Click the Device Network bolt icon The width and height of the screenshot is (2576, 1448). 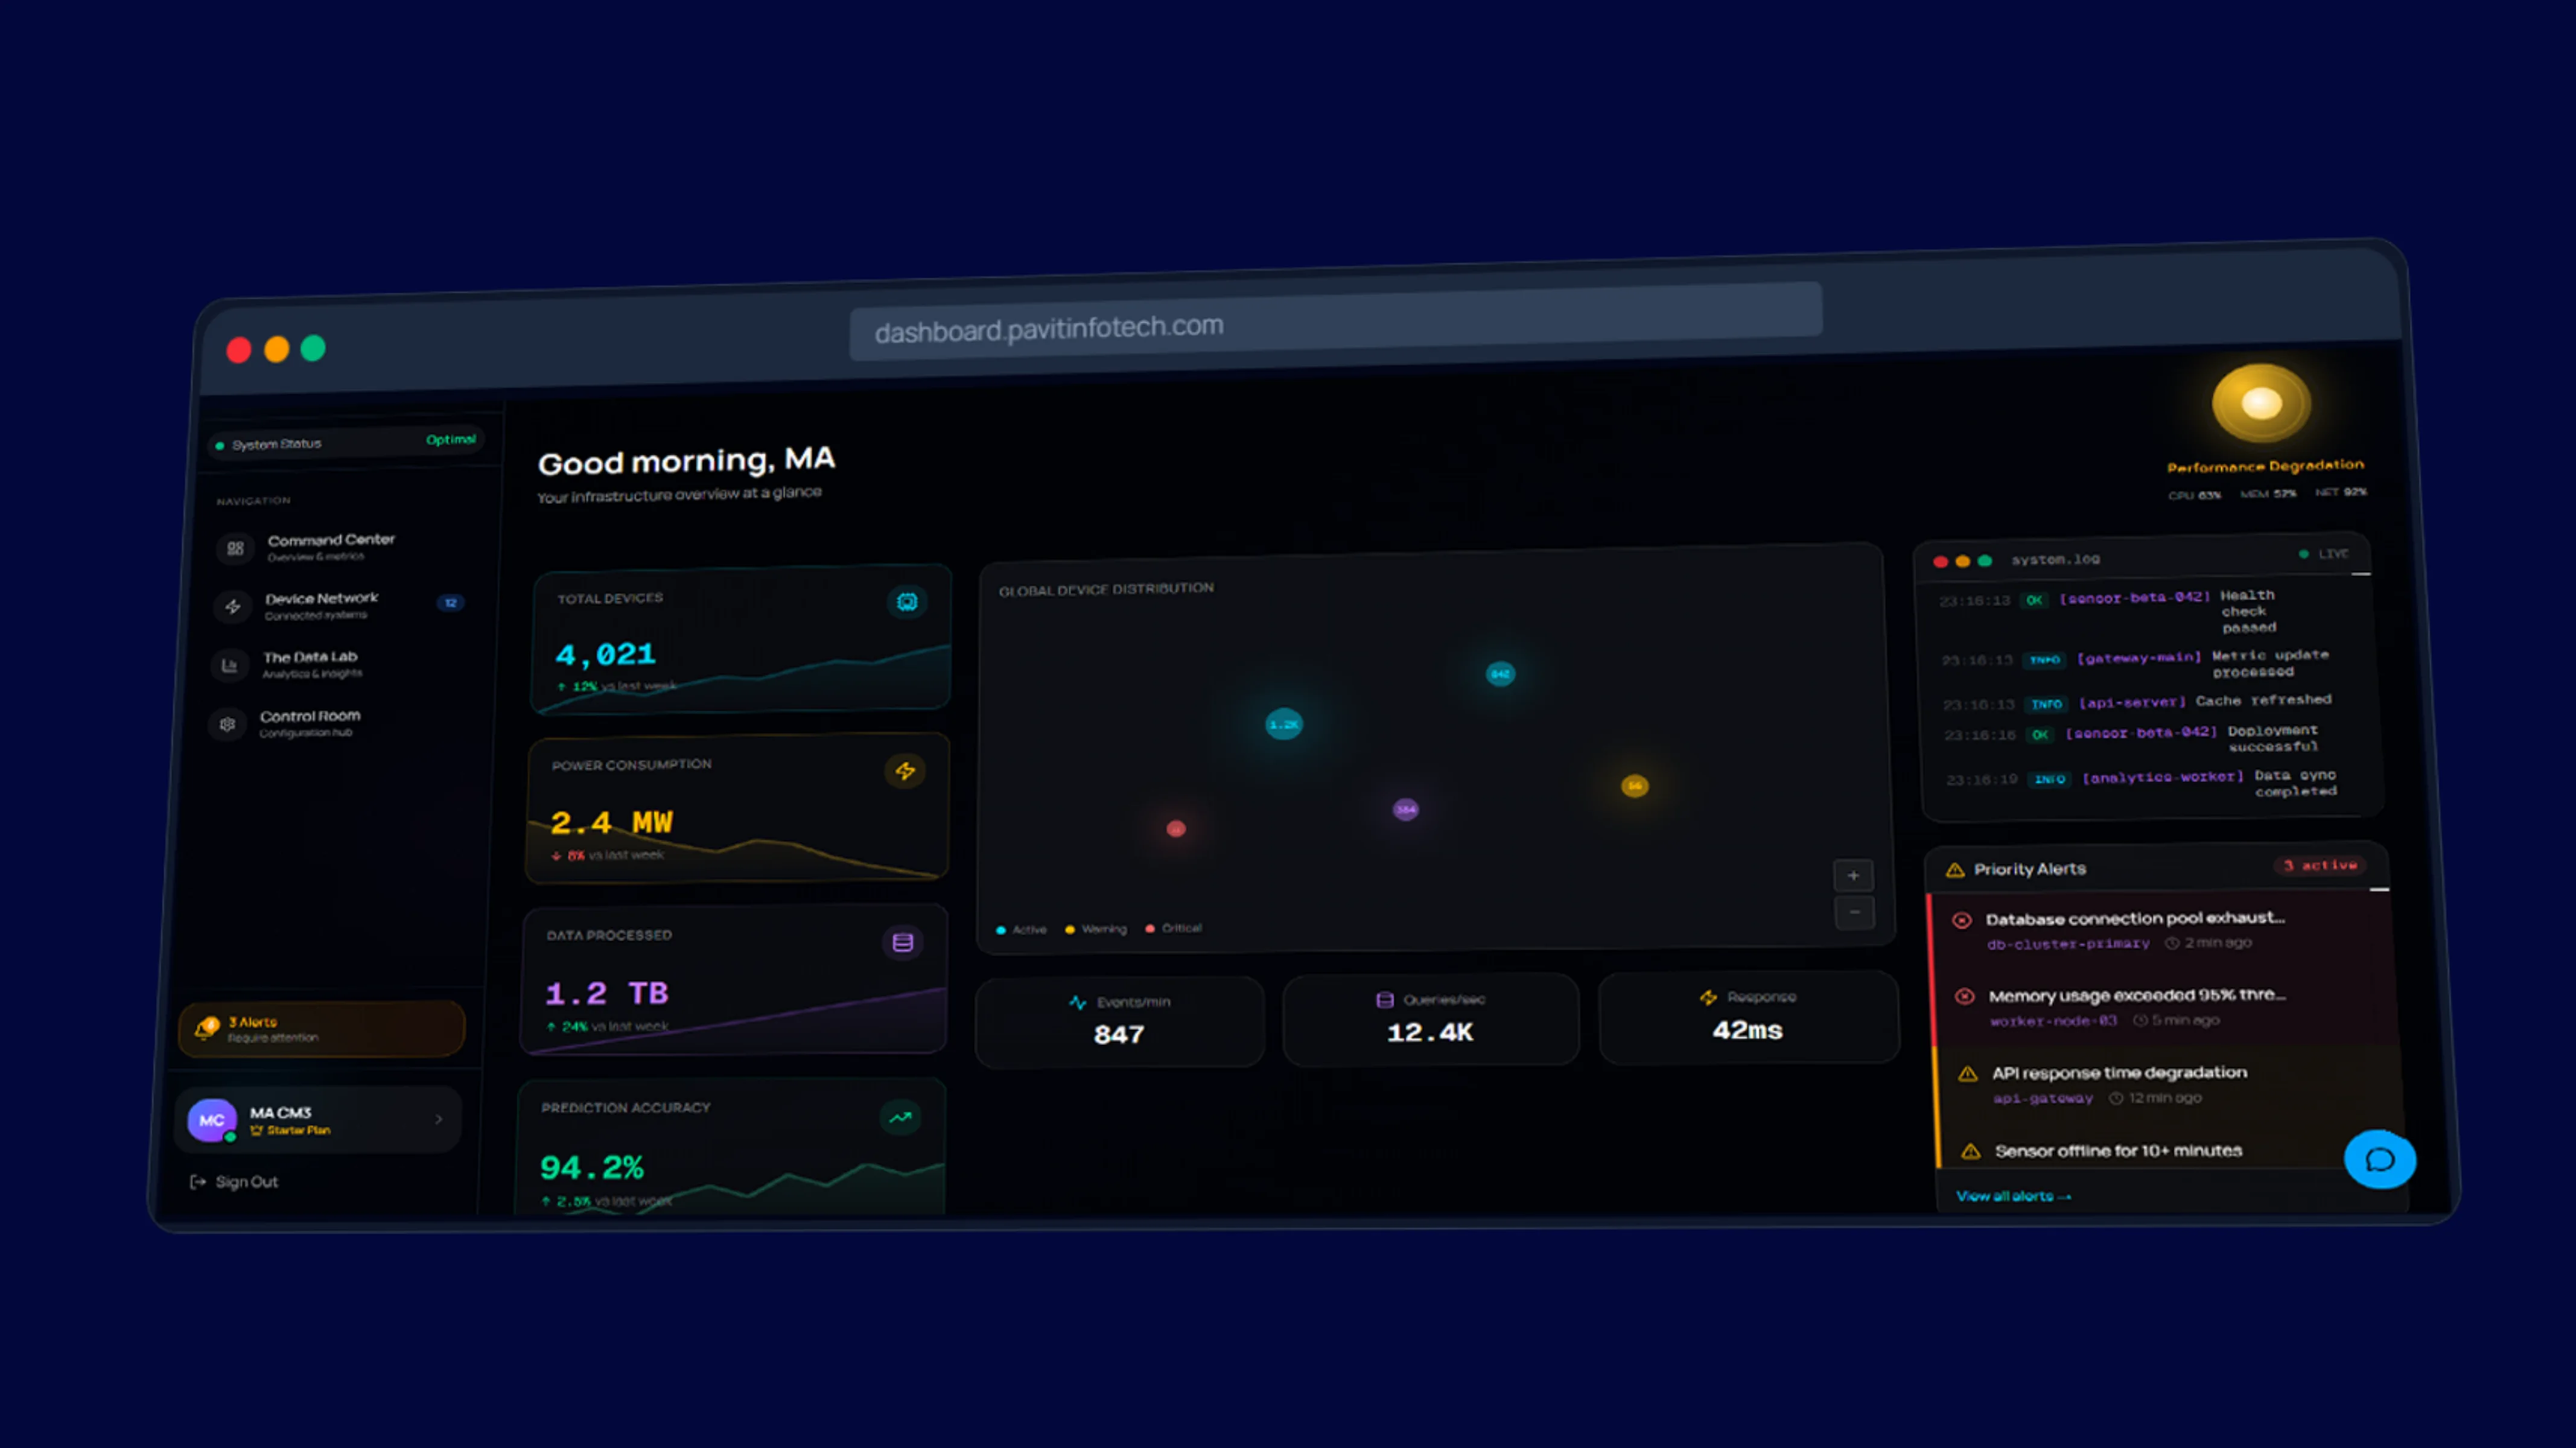(233, 606)
